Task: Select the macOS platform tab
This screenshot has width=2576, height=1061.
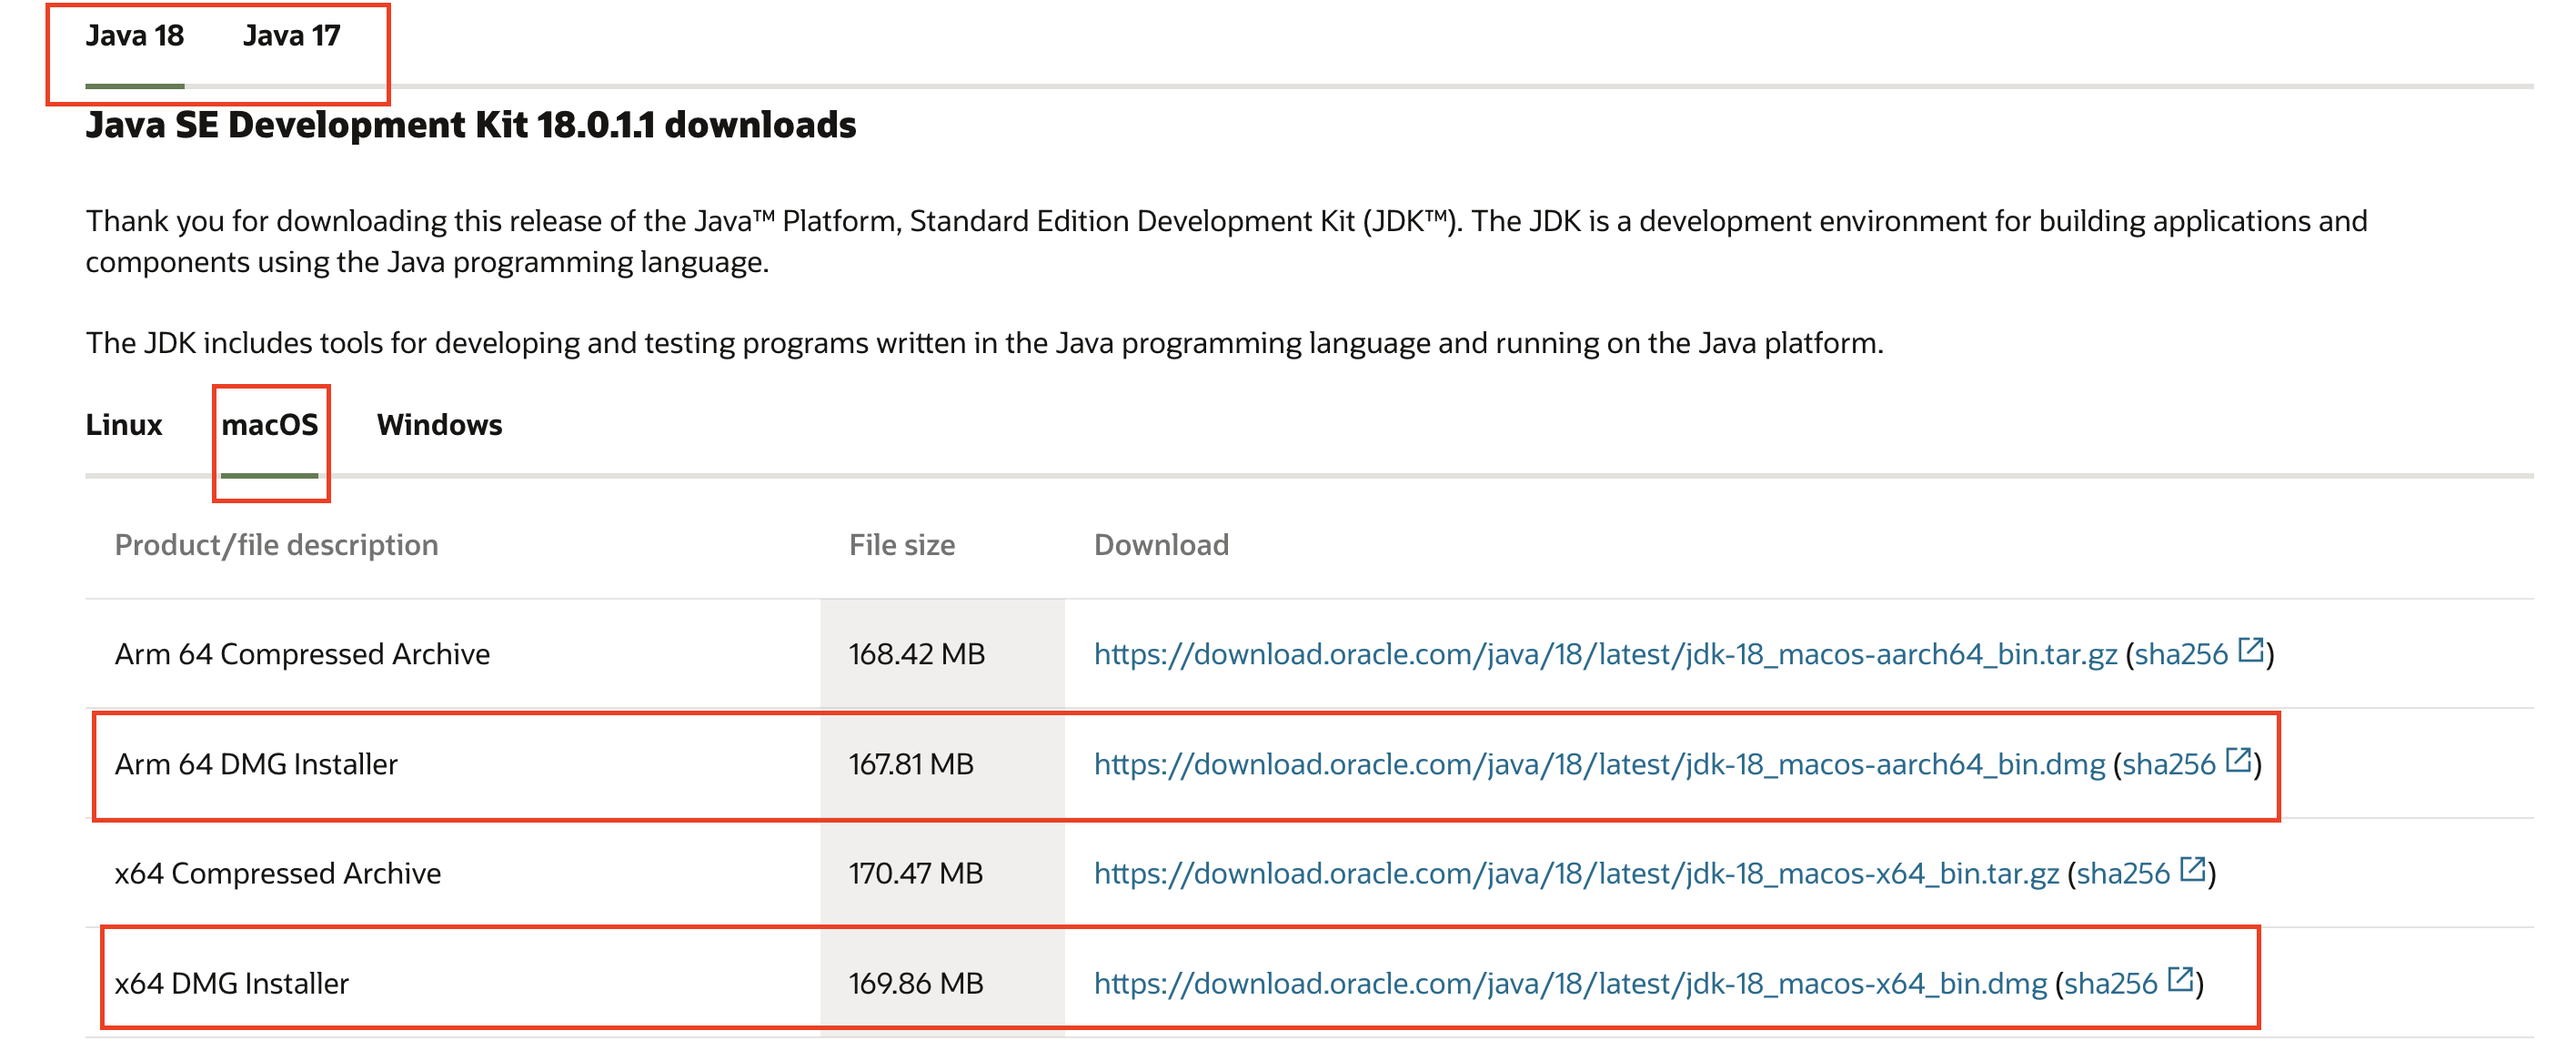Action: (269, 425)
